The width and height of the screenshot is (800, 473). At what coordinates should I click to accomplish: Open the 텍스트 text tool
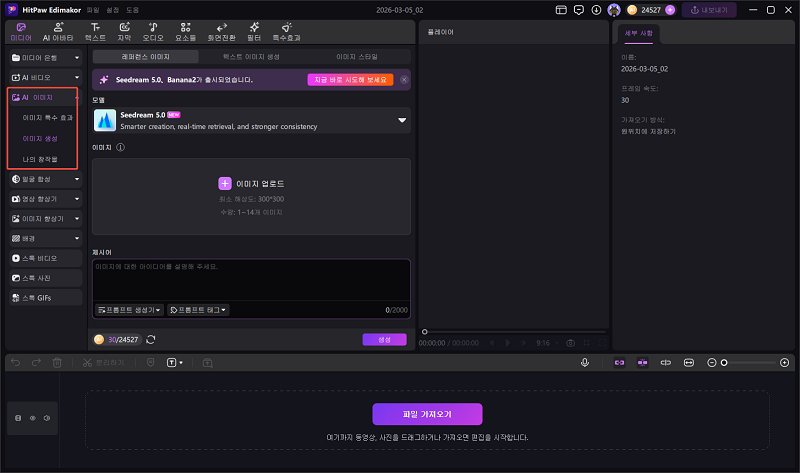(x=95, y=32)
